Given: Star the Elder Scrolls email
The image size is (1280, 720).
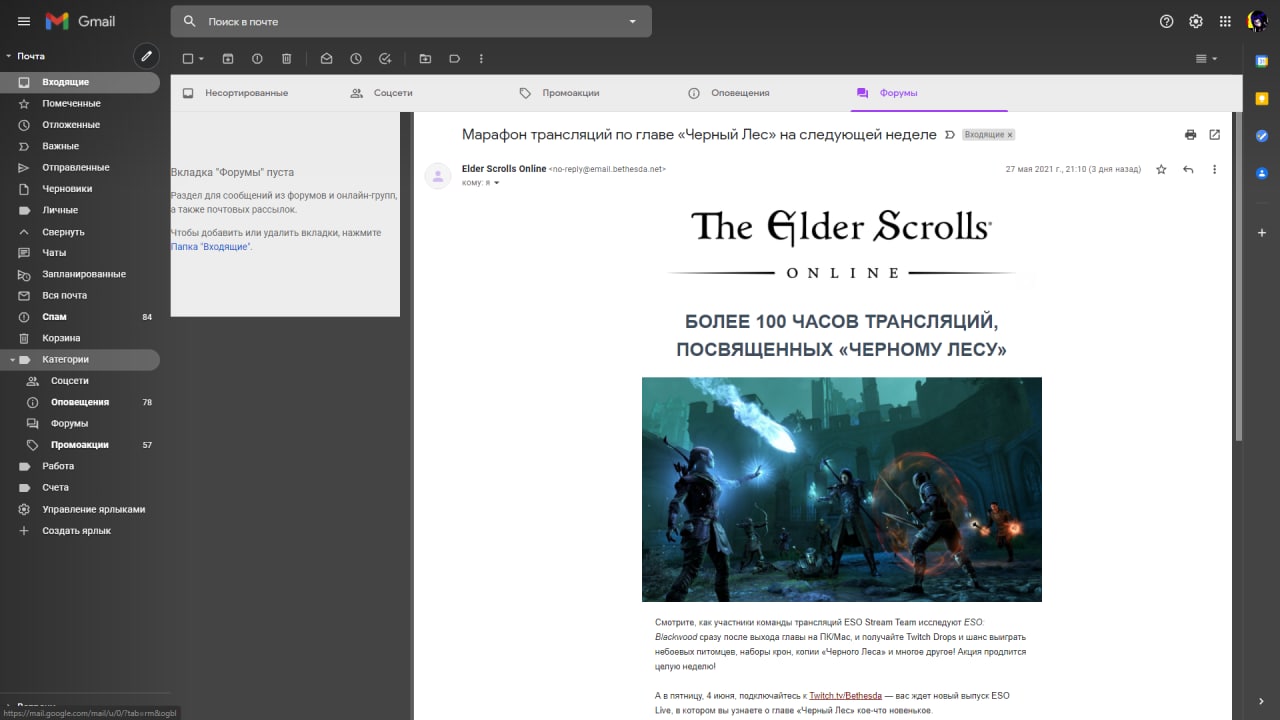Looking at the screenshot, I should [1161, 169].
